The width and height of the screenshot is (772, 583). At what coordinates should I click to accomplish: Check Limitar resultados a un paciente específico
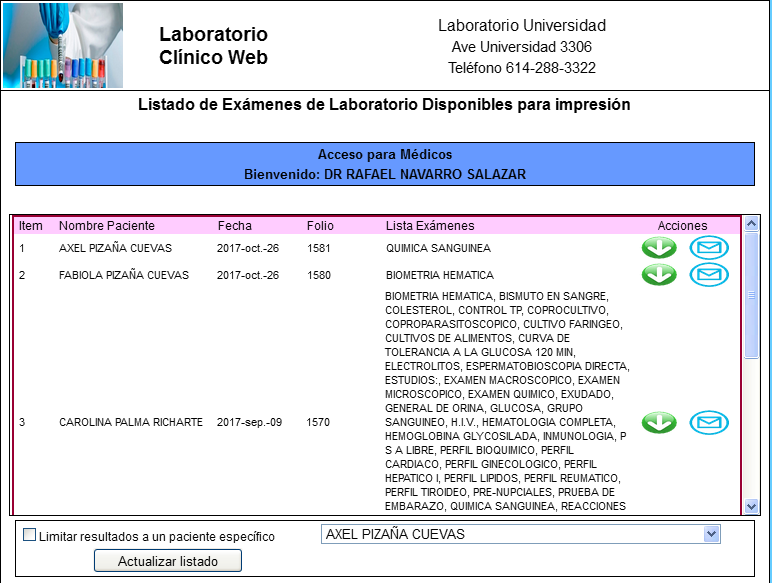pos(30,535)
